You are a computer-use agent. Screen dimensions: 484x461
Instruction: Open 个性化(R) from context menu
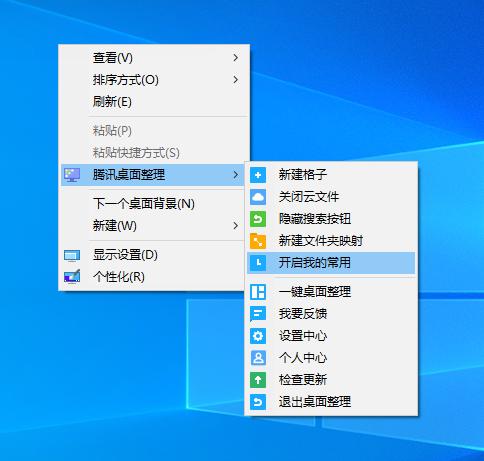pos(154,277)
